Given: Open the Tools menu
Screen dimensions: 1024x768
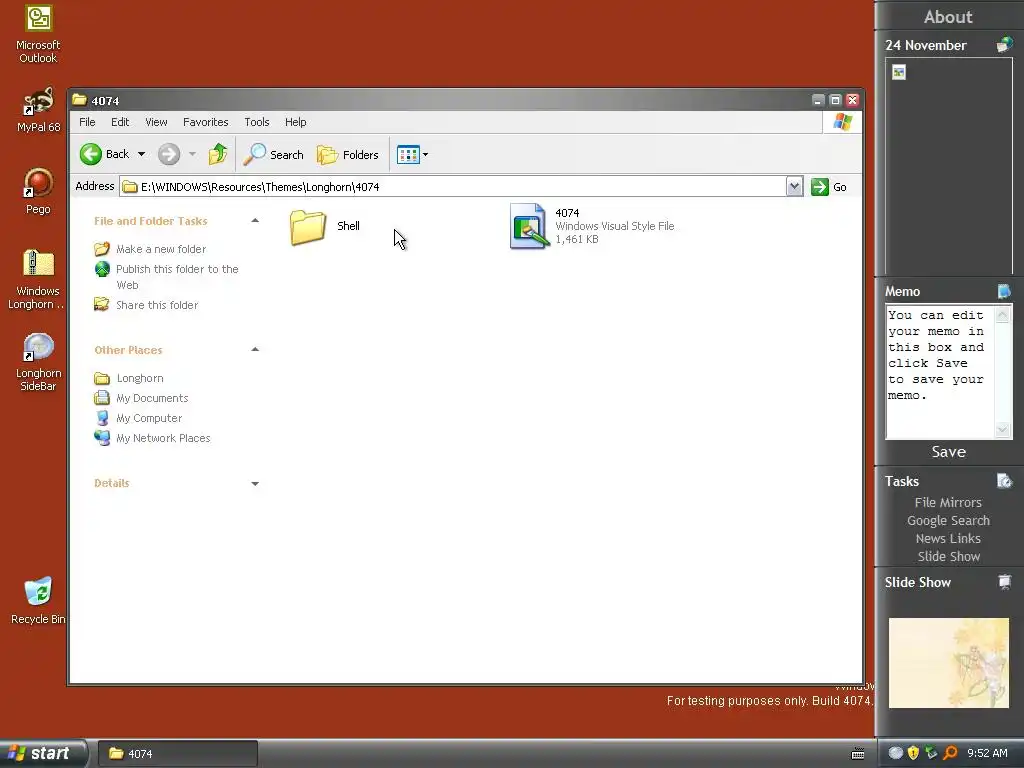Looking at the screenshot, I should coord(257,122).
